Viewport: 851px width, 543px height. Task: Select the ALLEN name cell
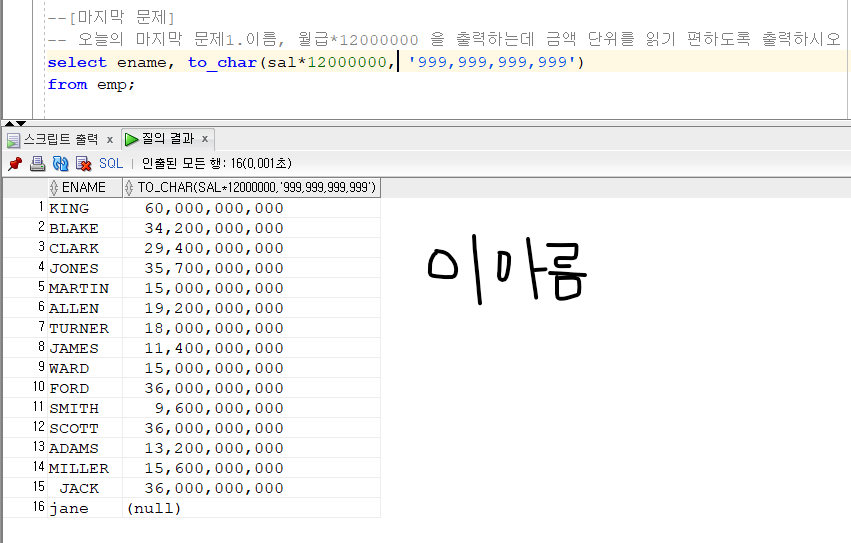[85, 308]
